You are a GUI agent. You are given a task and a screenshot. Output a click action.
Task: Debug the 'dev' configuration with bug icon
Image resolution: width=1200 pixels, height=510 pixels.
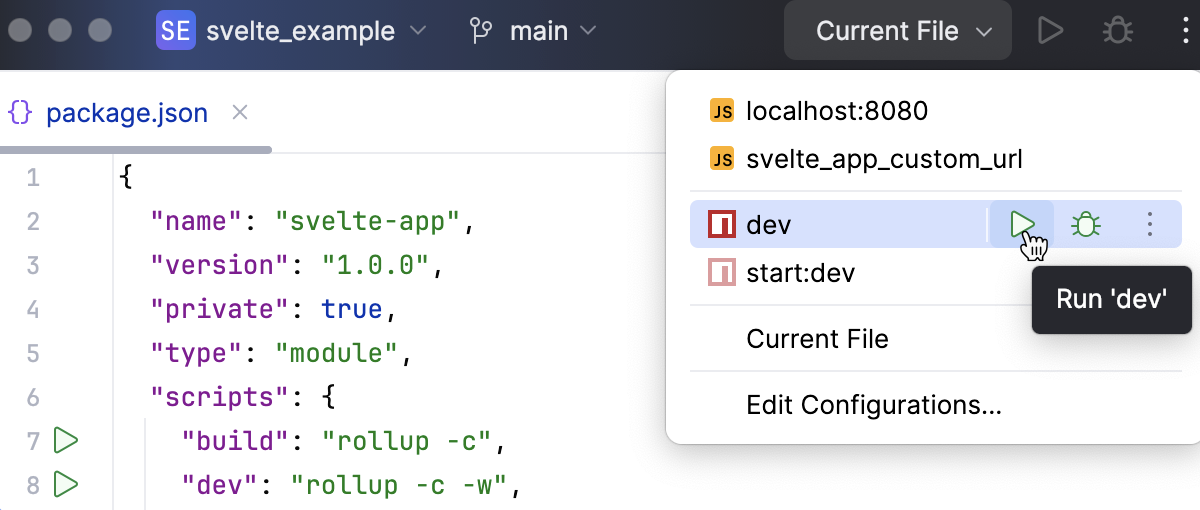(1086, 225)
